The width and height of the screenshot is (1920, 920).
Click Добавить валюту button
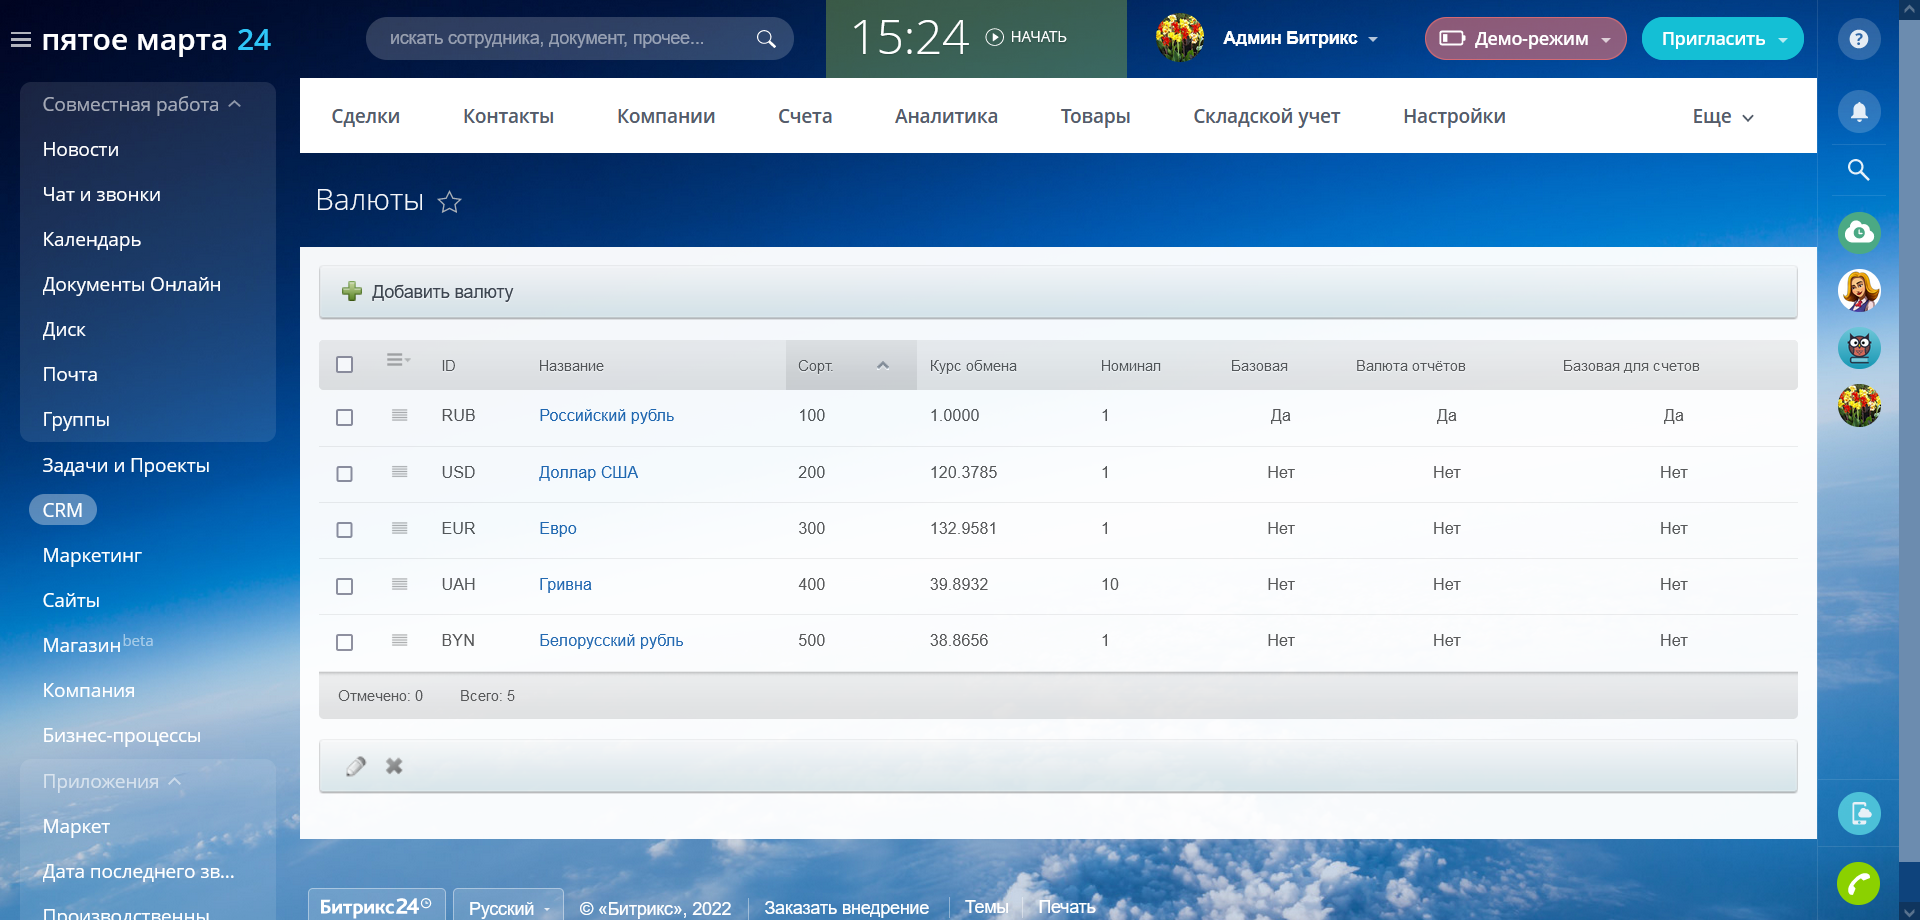[x=428, y=292]
